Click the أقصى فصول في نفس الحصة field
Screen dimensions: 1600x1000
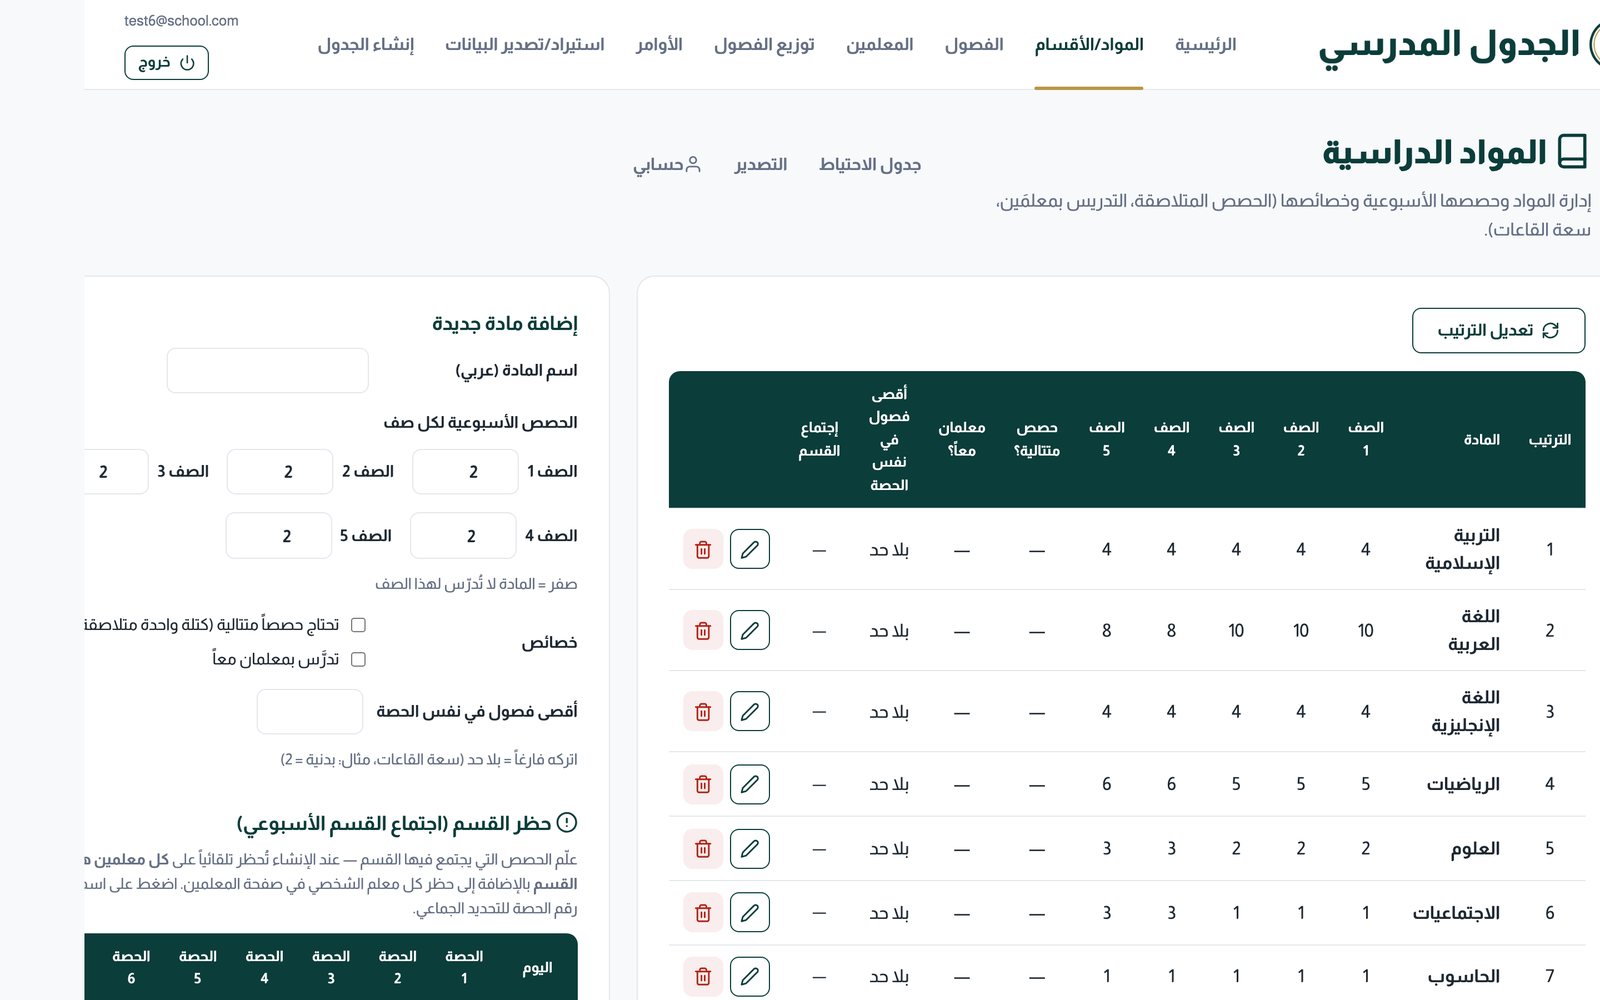pyautogui.click(x=310, y=711)
